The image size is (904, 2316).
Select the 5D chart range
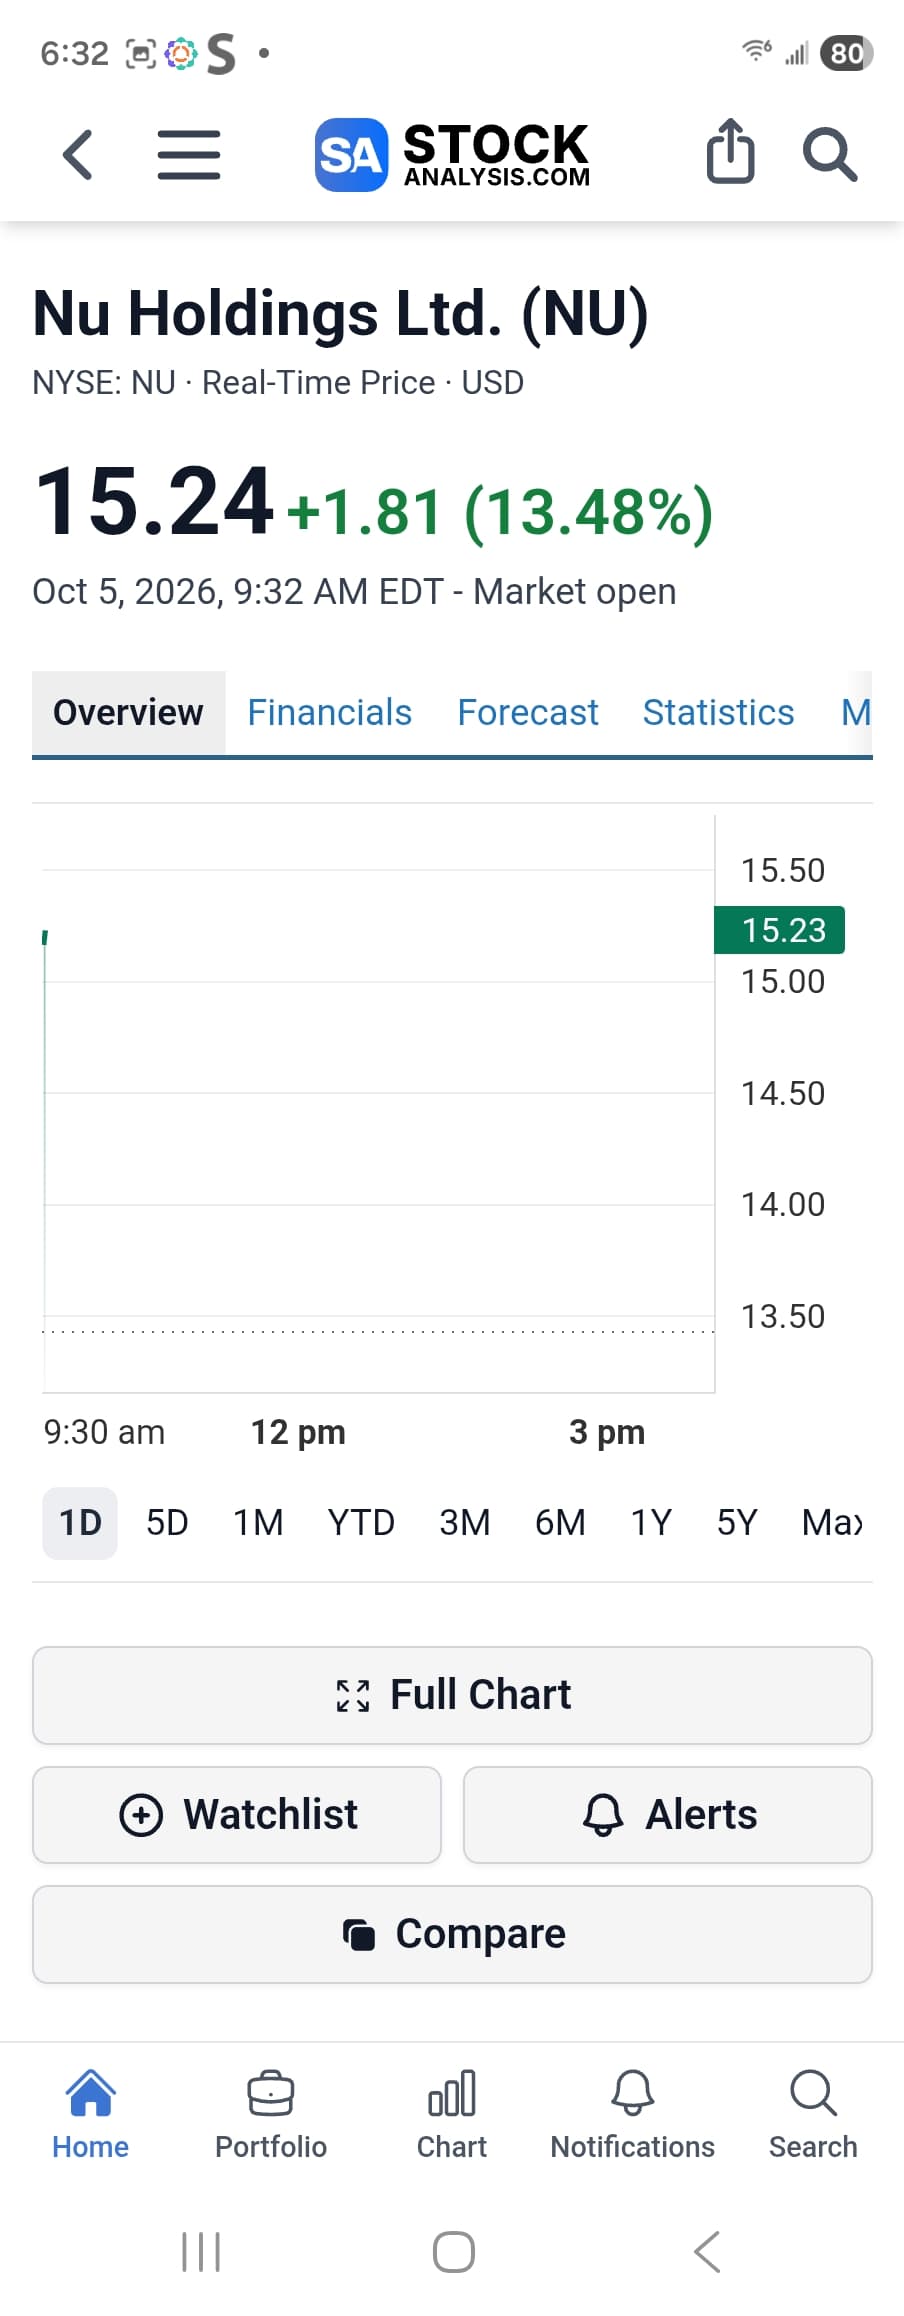pos(167,1523)
